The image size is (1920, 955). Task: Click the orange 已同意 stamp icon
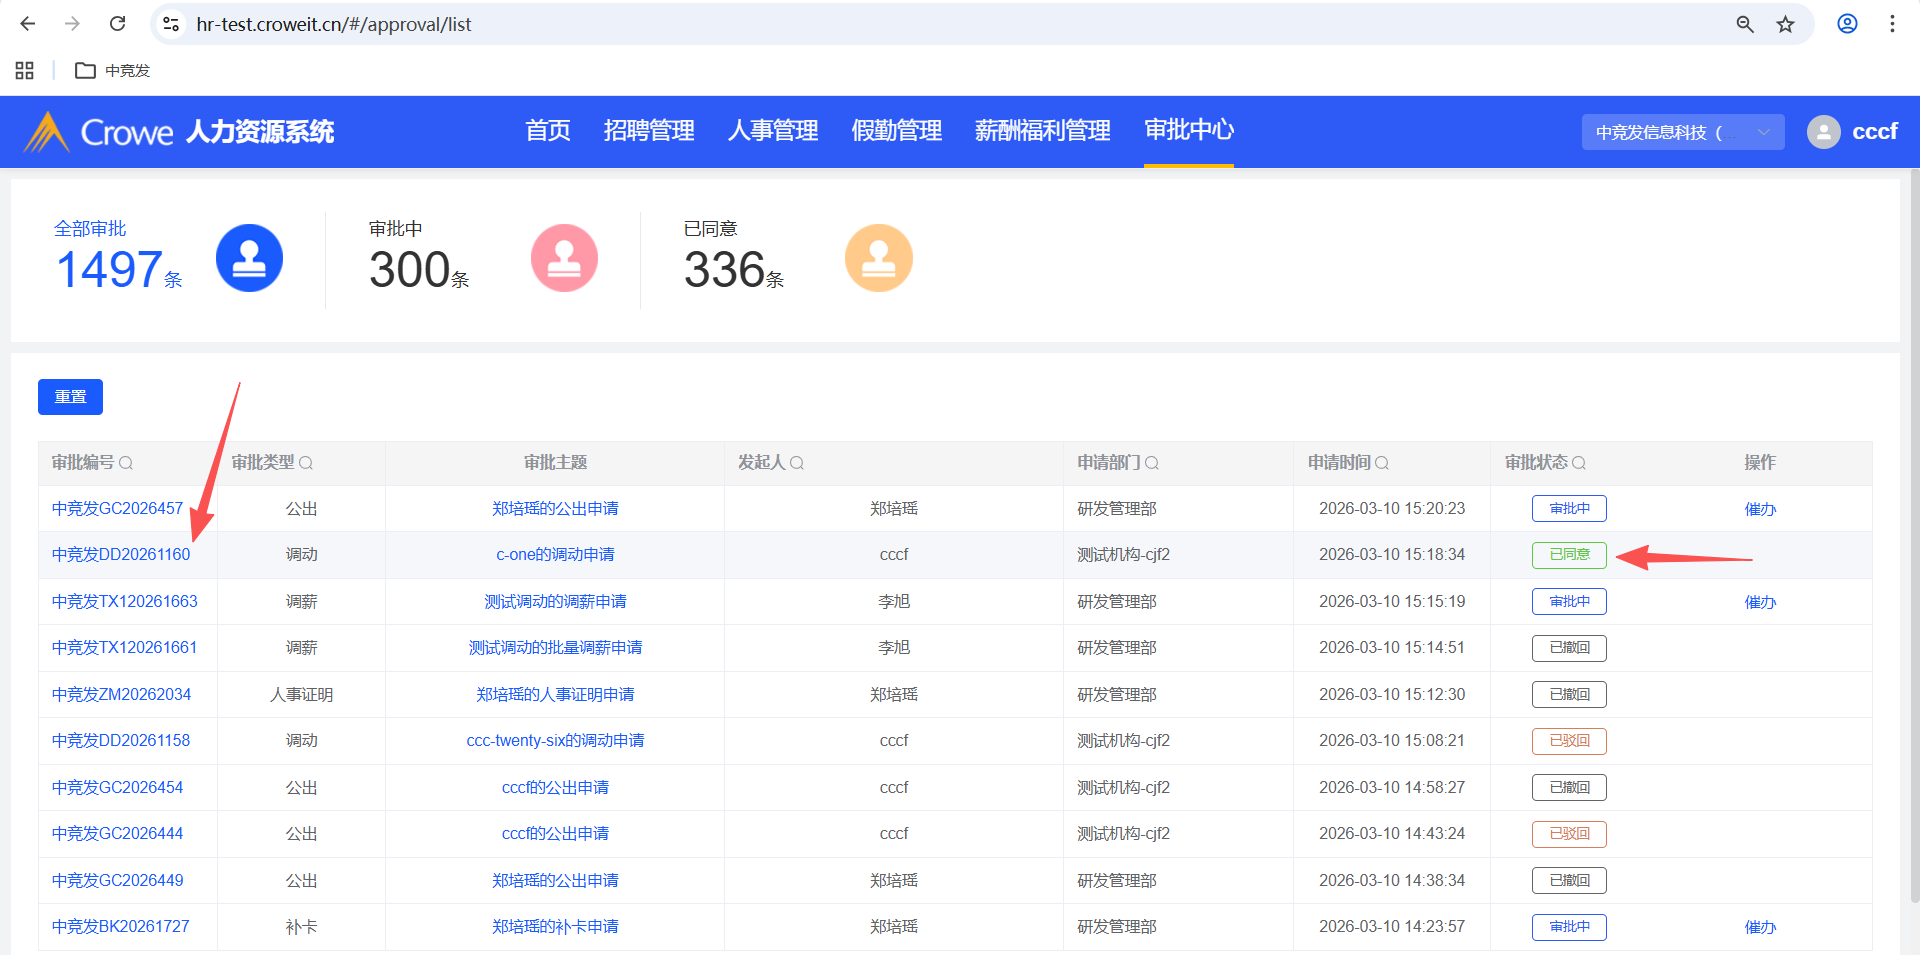(878, 258)
